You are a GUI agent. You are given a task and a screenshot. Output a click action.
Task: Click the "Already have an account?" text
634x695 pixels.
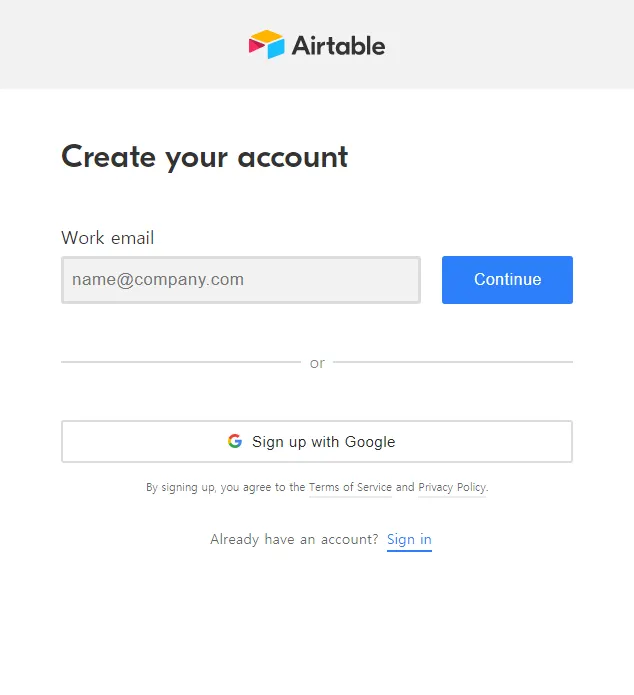(294, 540)
